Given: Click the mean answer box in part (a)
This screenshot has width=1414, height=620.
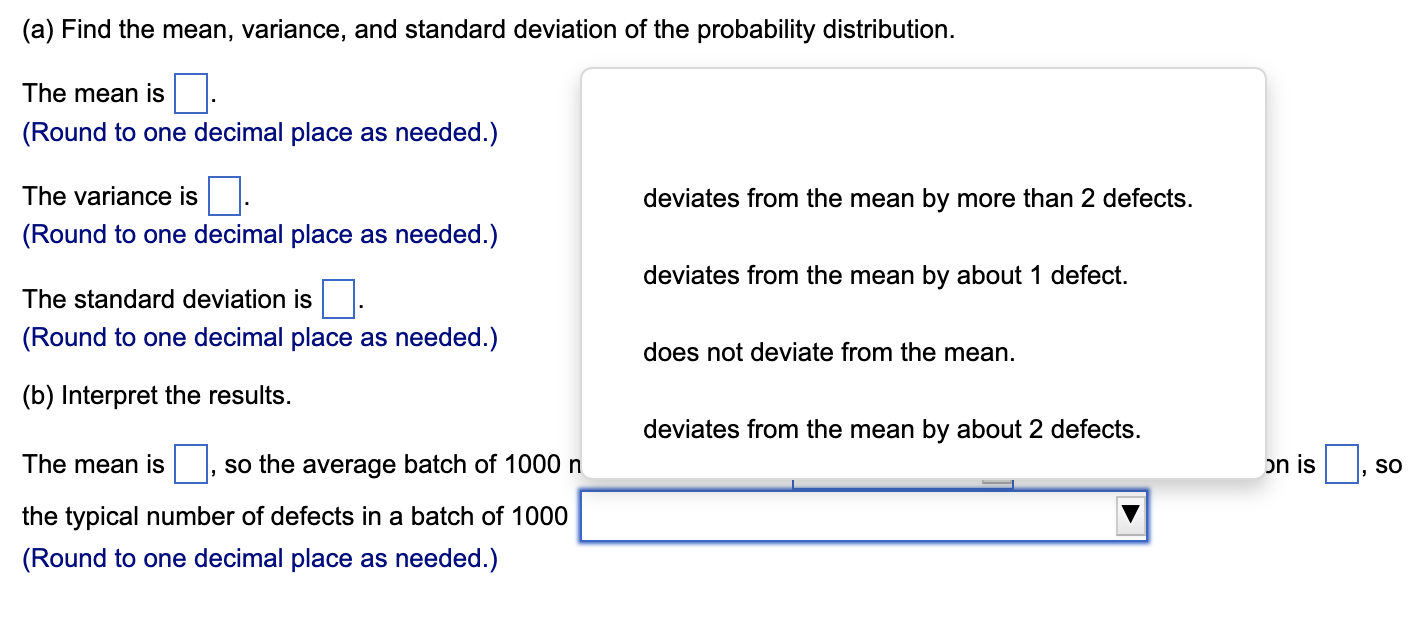Looking at the screenshot, I should (190, 93).
